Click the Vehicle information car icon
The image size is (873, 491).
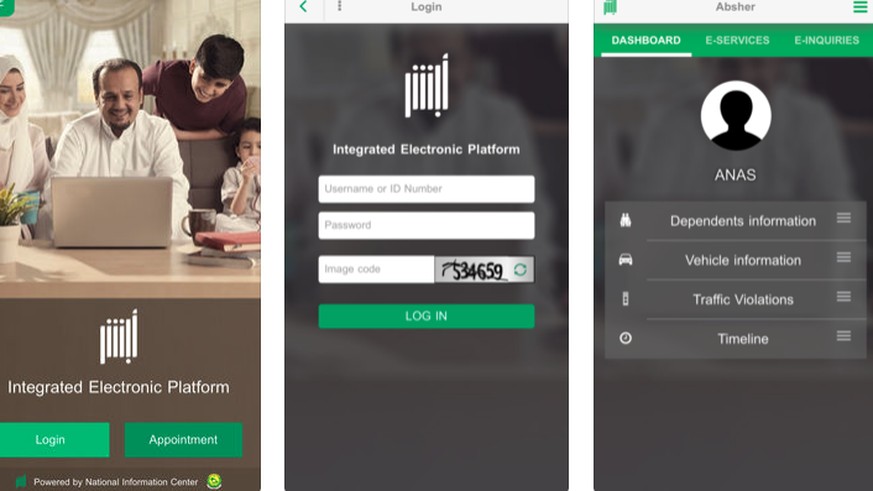click(625, 259)
